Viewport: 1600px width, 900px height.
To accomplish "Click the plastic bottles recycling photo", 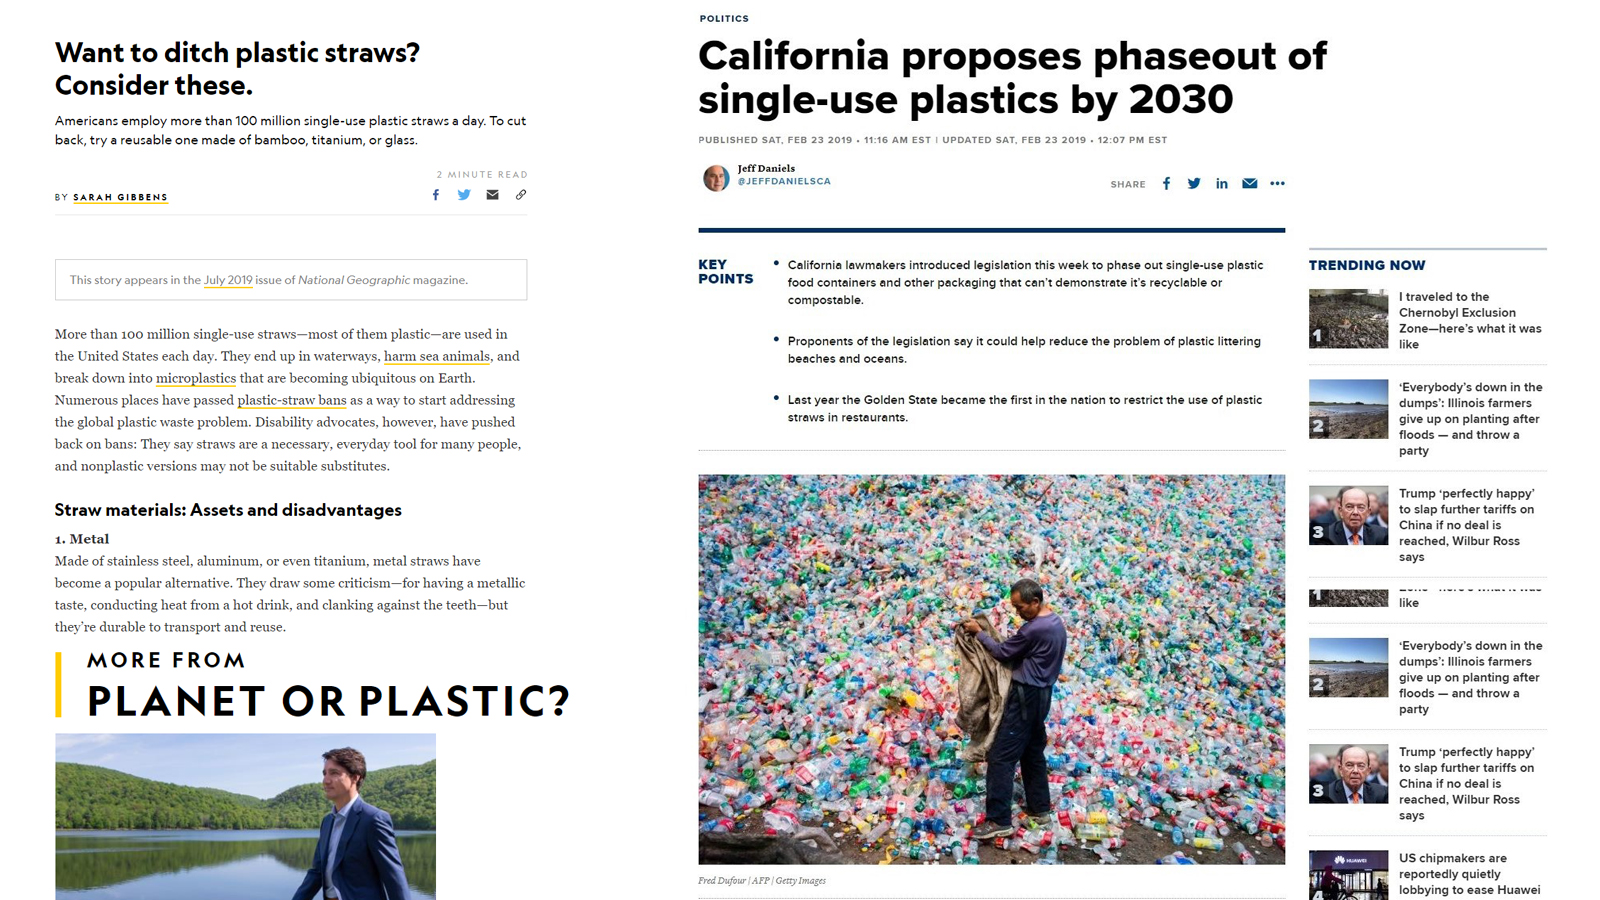I will [992, 669].
